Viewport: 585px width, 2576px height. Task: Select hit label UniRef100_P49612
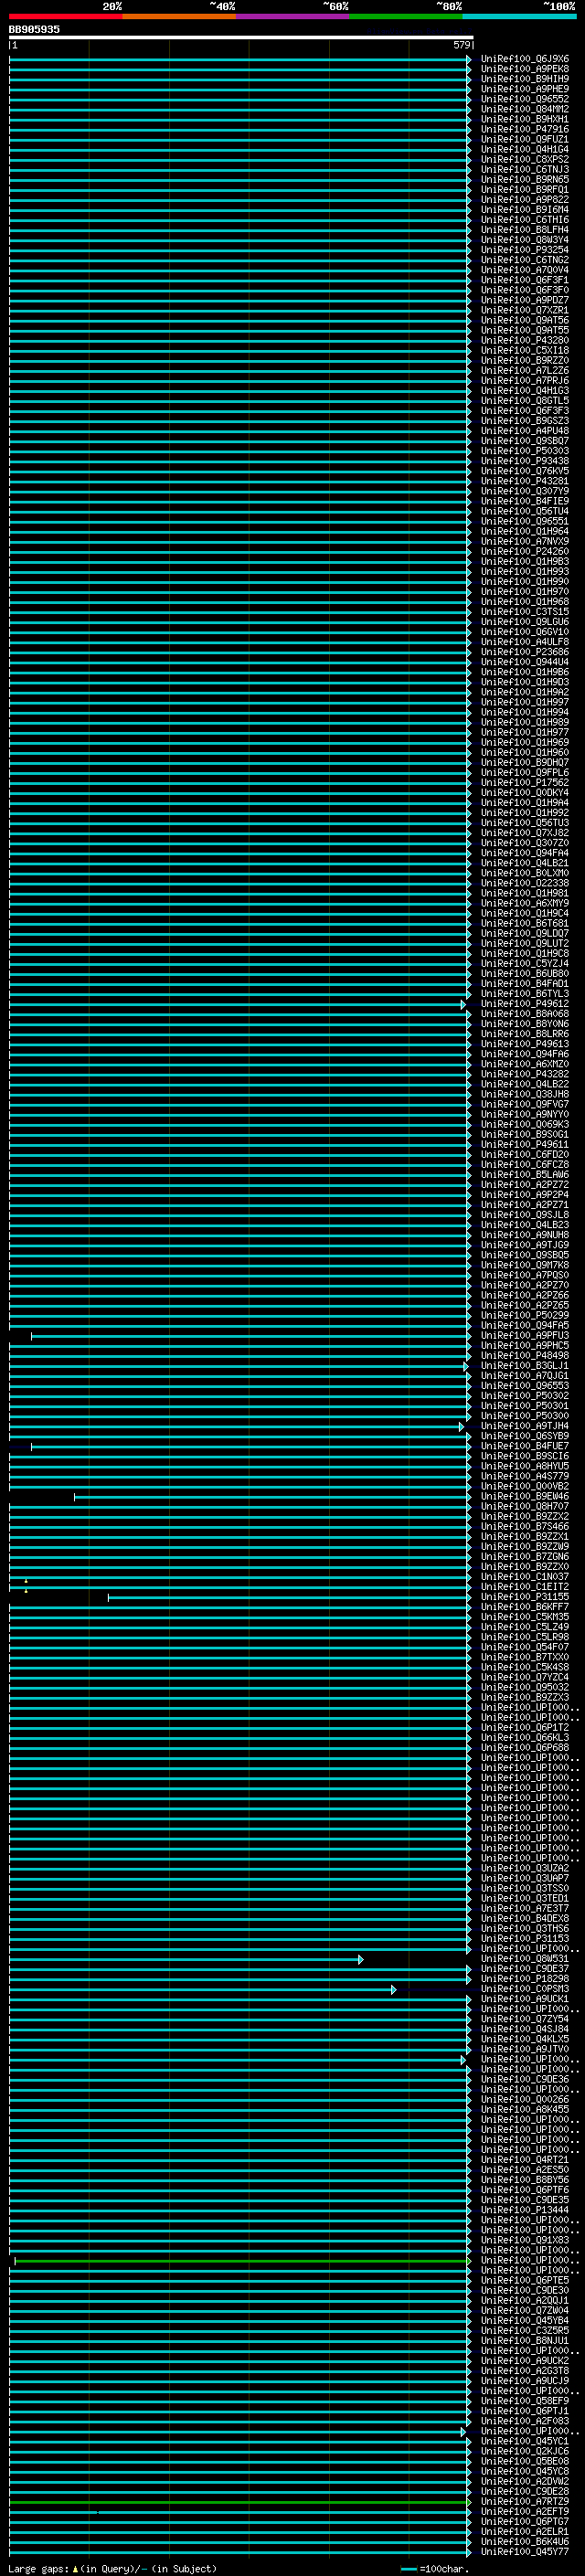[x=525, y=1003]
